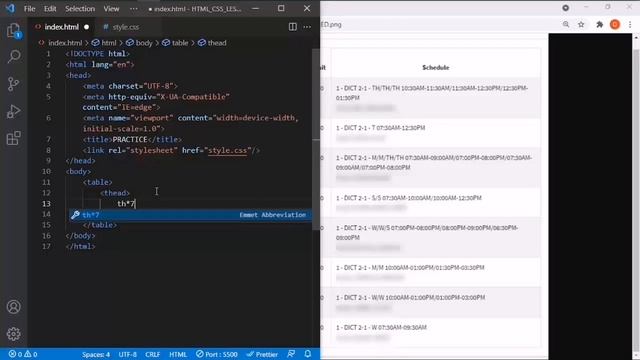
Task: Open the notifications bell in status bar
Action: 308,354
